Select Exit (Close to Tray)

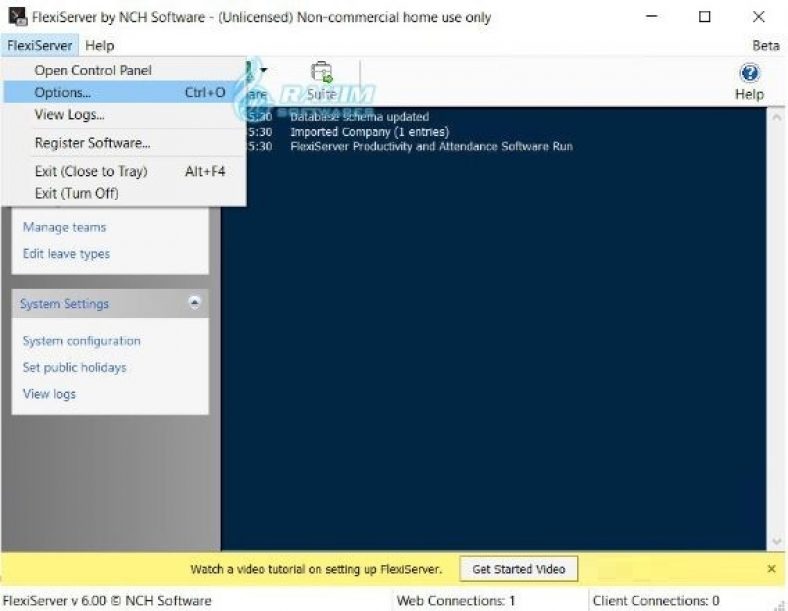pos(124,171)
